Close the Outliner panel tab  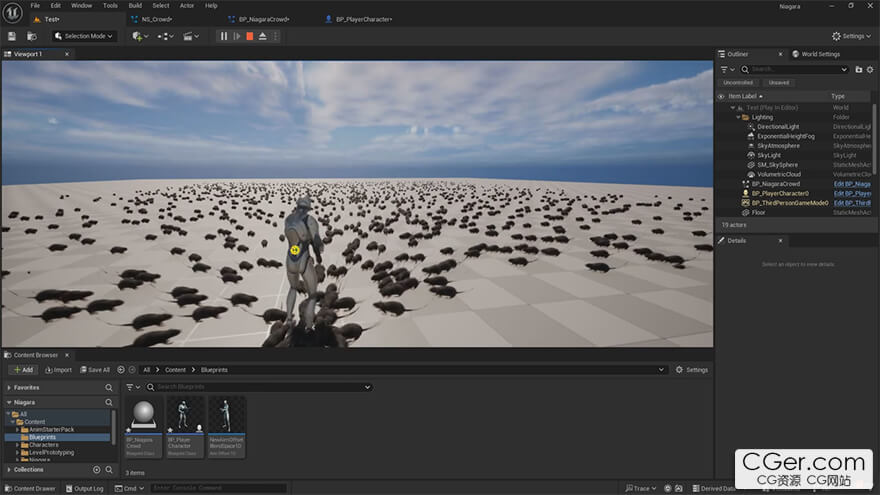click(780, 54)
